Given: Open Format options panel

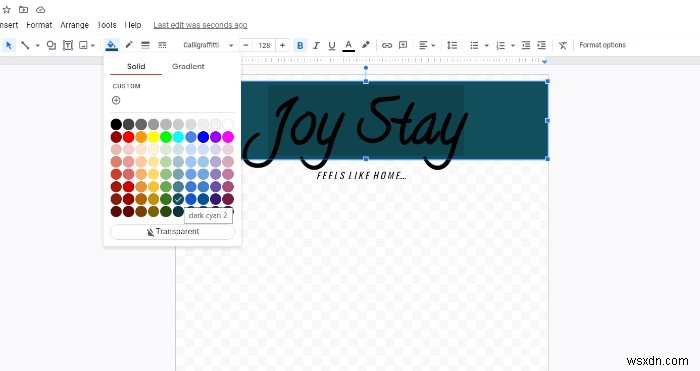Looking at the screenshot, I should (x=602, y=45).
